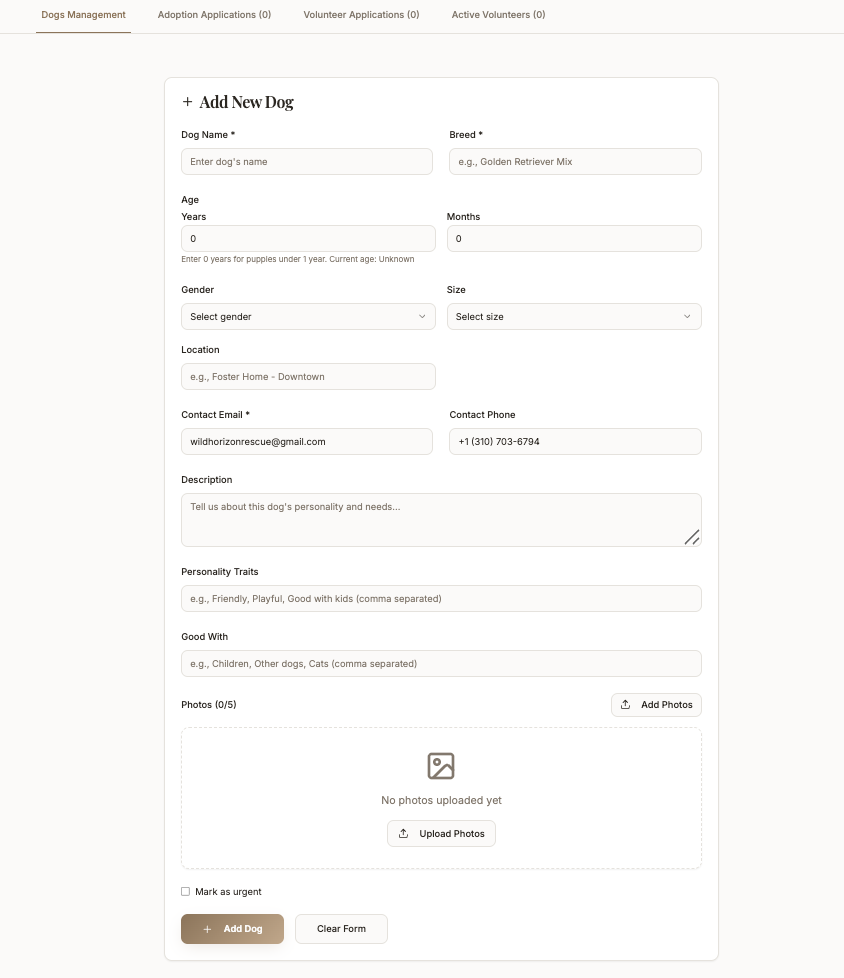Enable the Mark as urgent checkbox
The image size is (844, 978).
[186, 891]
